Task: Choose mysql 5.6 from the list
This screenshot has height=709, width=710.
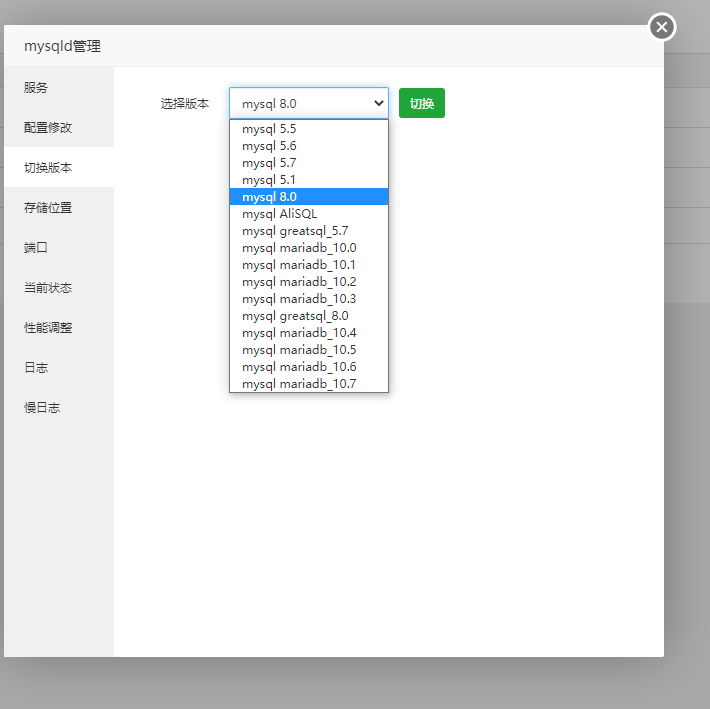Action: 309,146
